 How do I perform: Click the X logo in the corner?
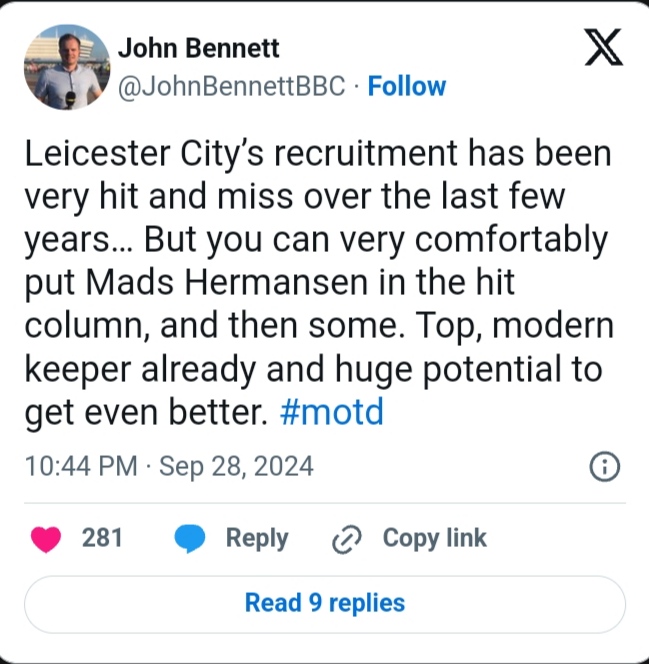click(602, 48)
